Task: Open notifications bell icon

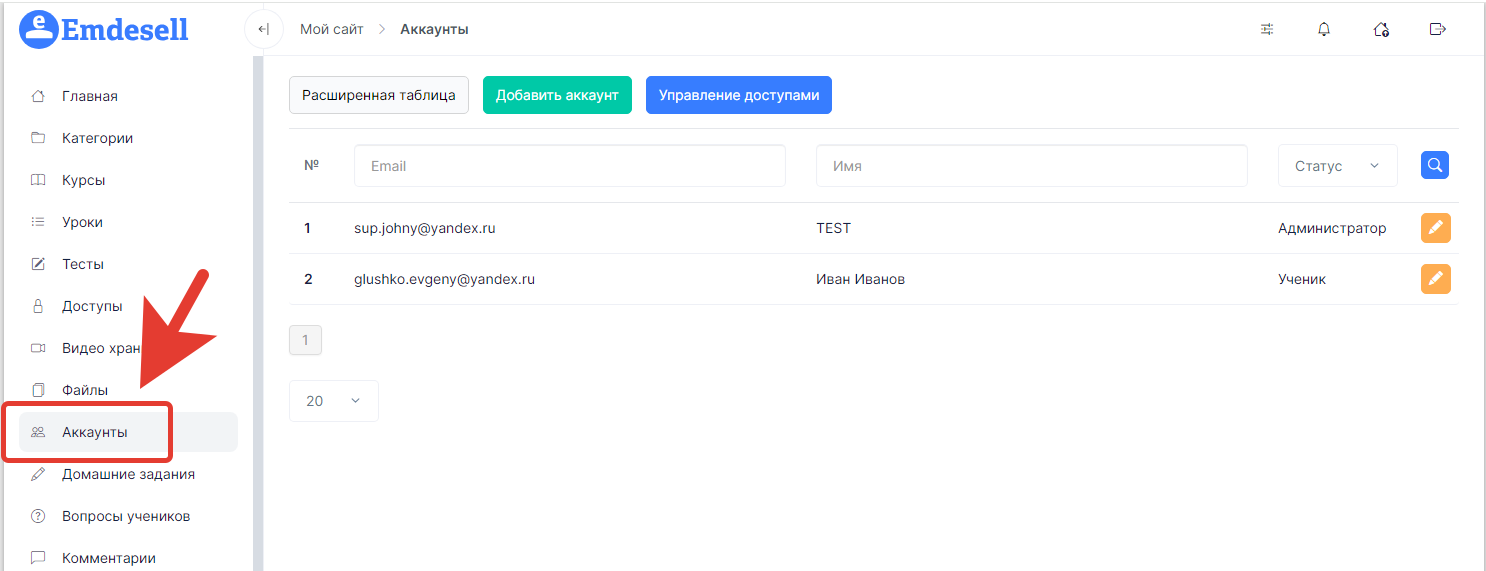Action: [x=1324, y=29]
